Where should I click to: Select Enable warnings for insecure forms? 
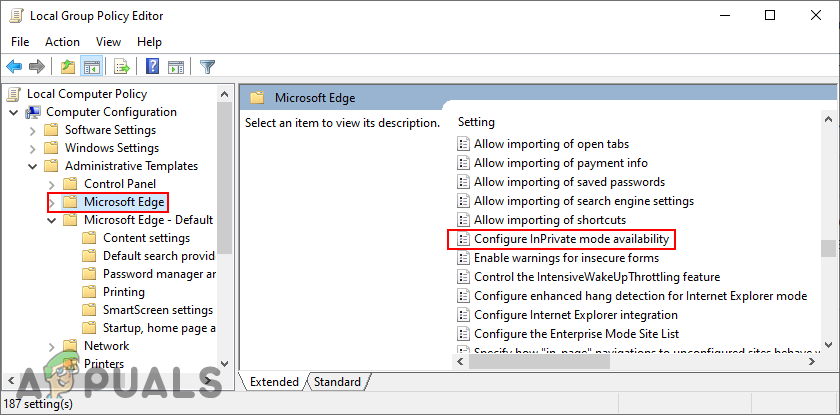click(x=552, y=258)
